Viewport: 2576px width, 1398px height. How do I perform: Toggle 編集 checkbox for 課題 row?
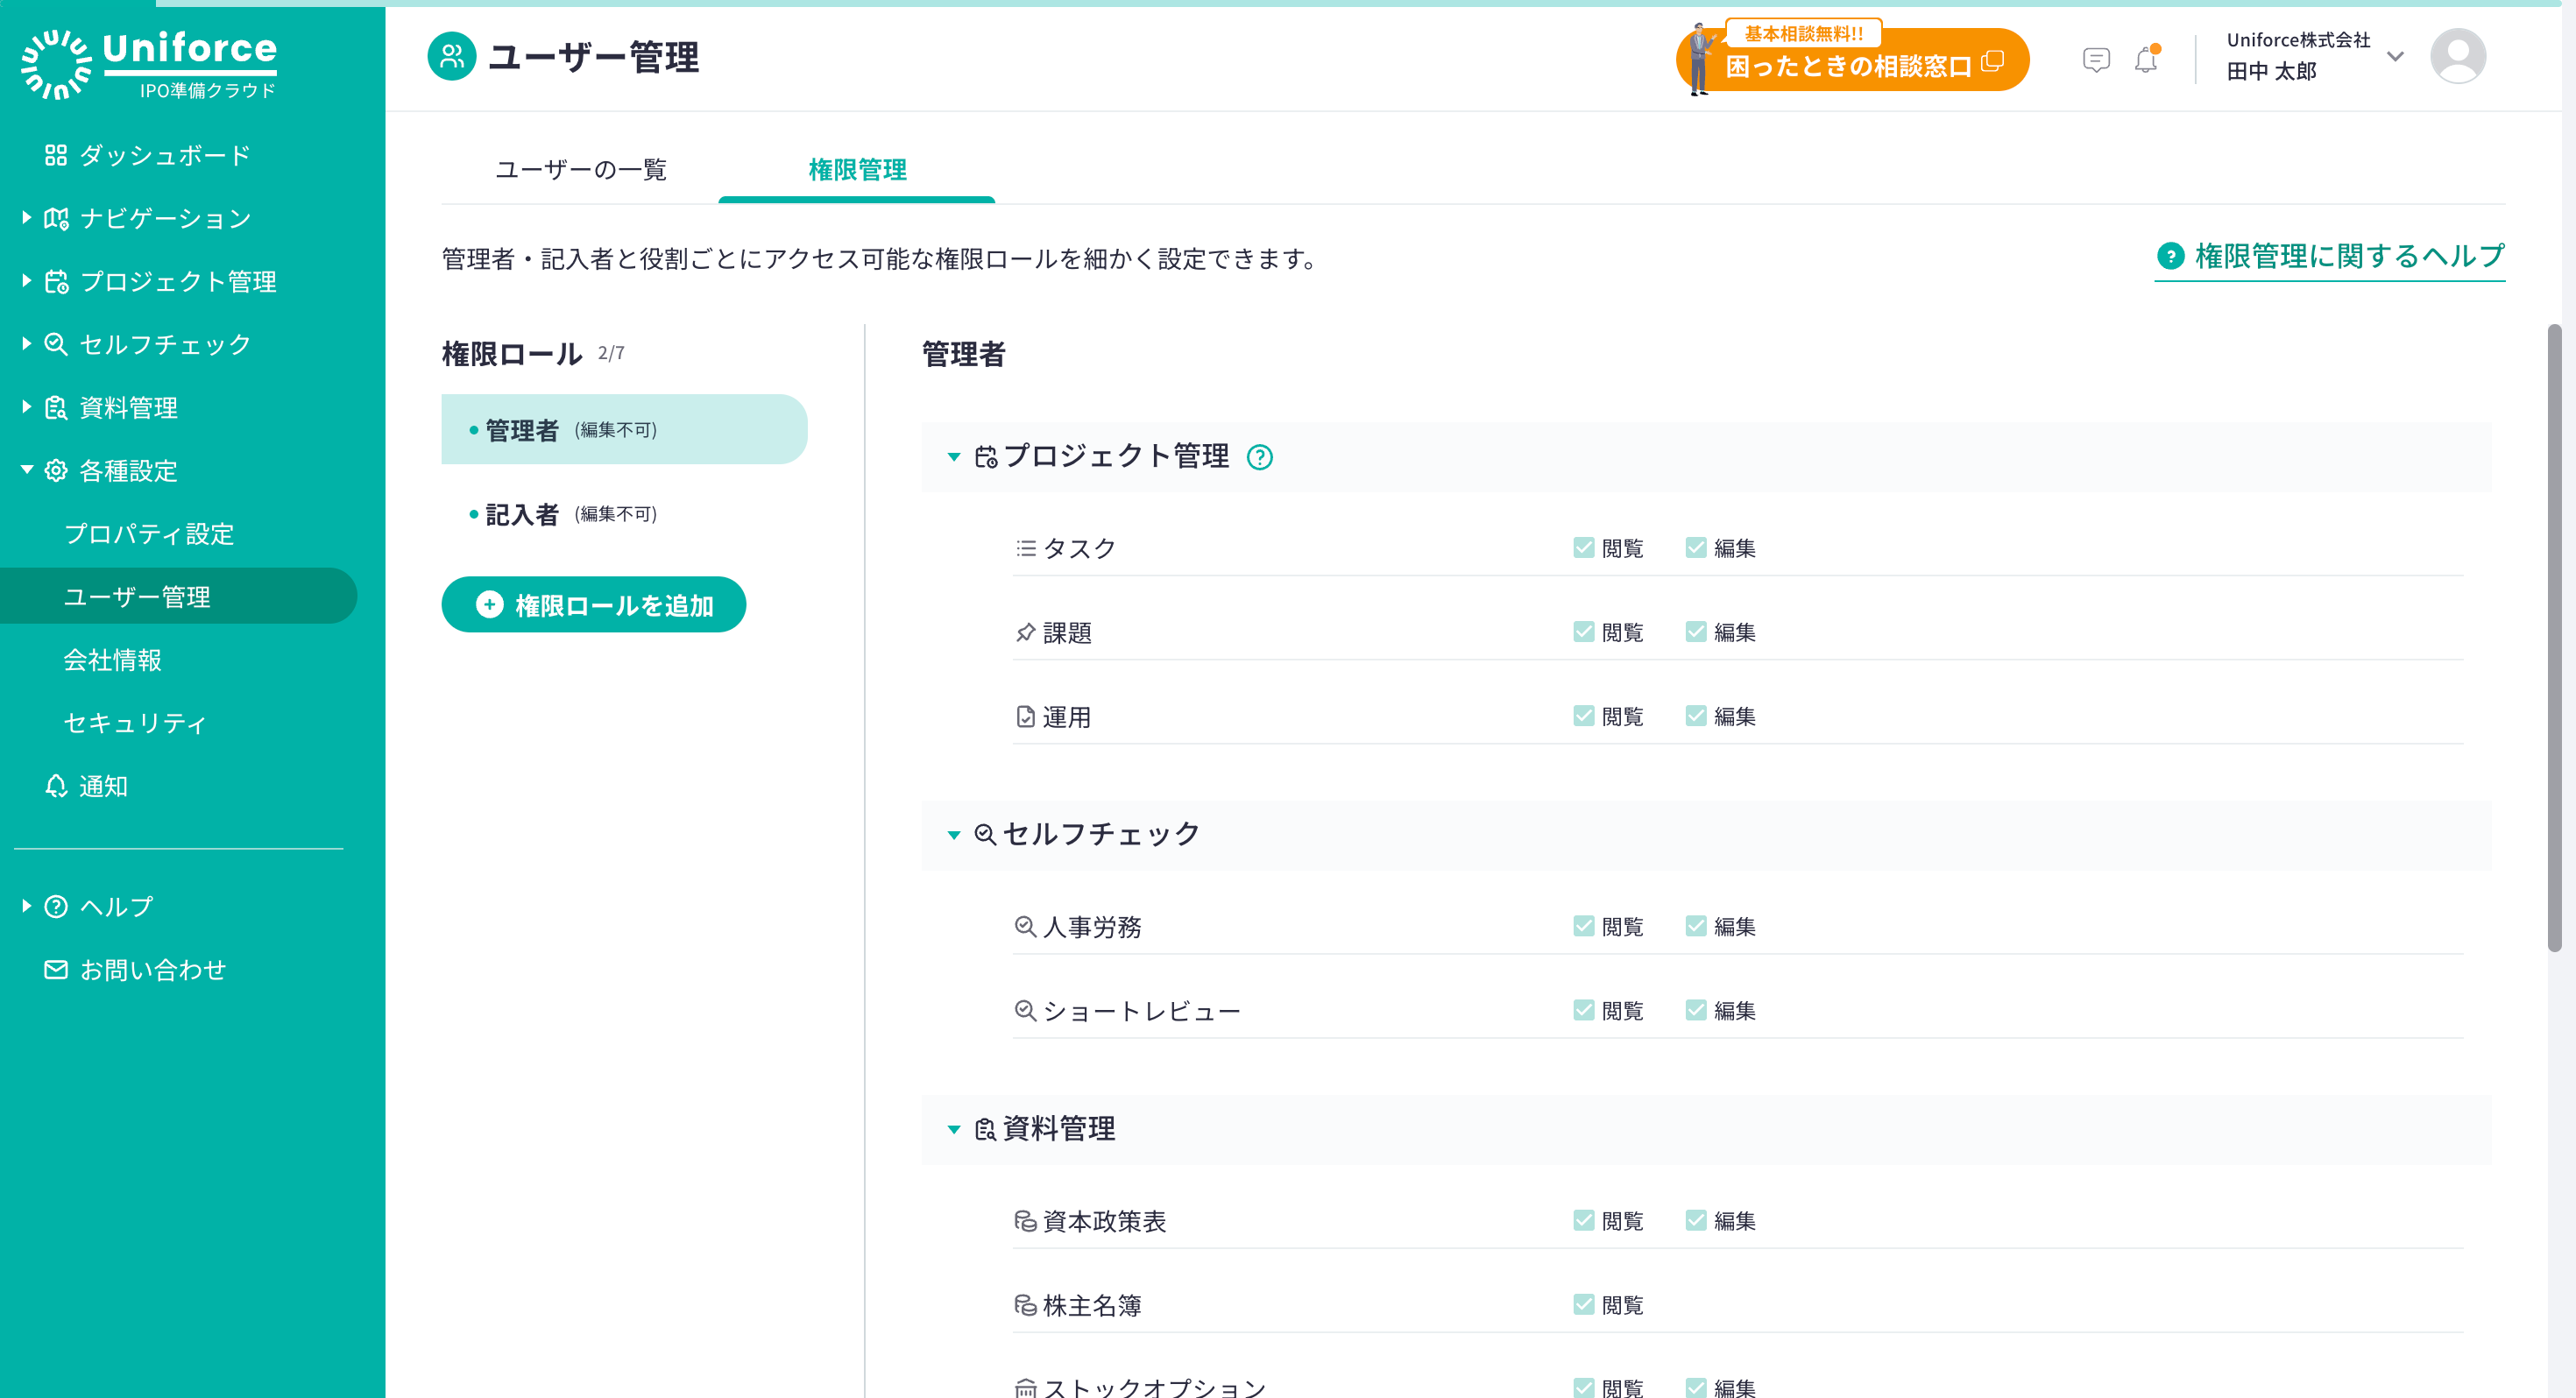(1695, 632)
